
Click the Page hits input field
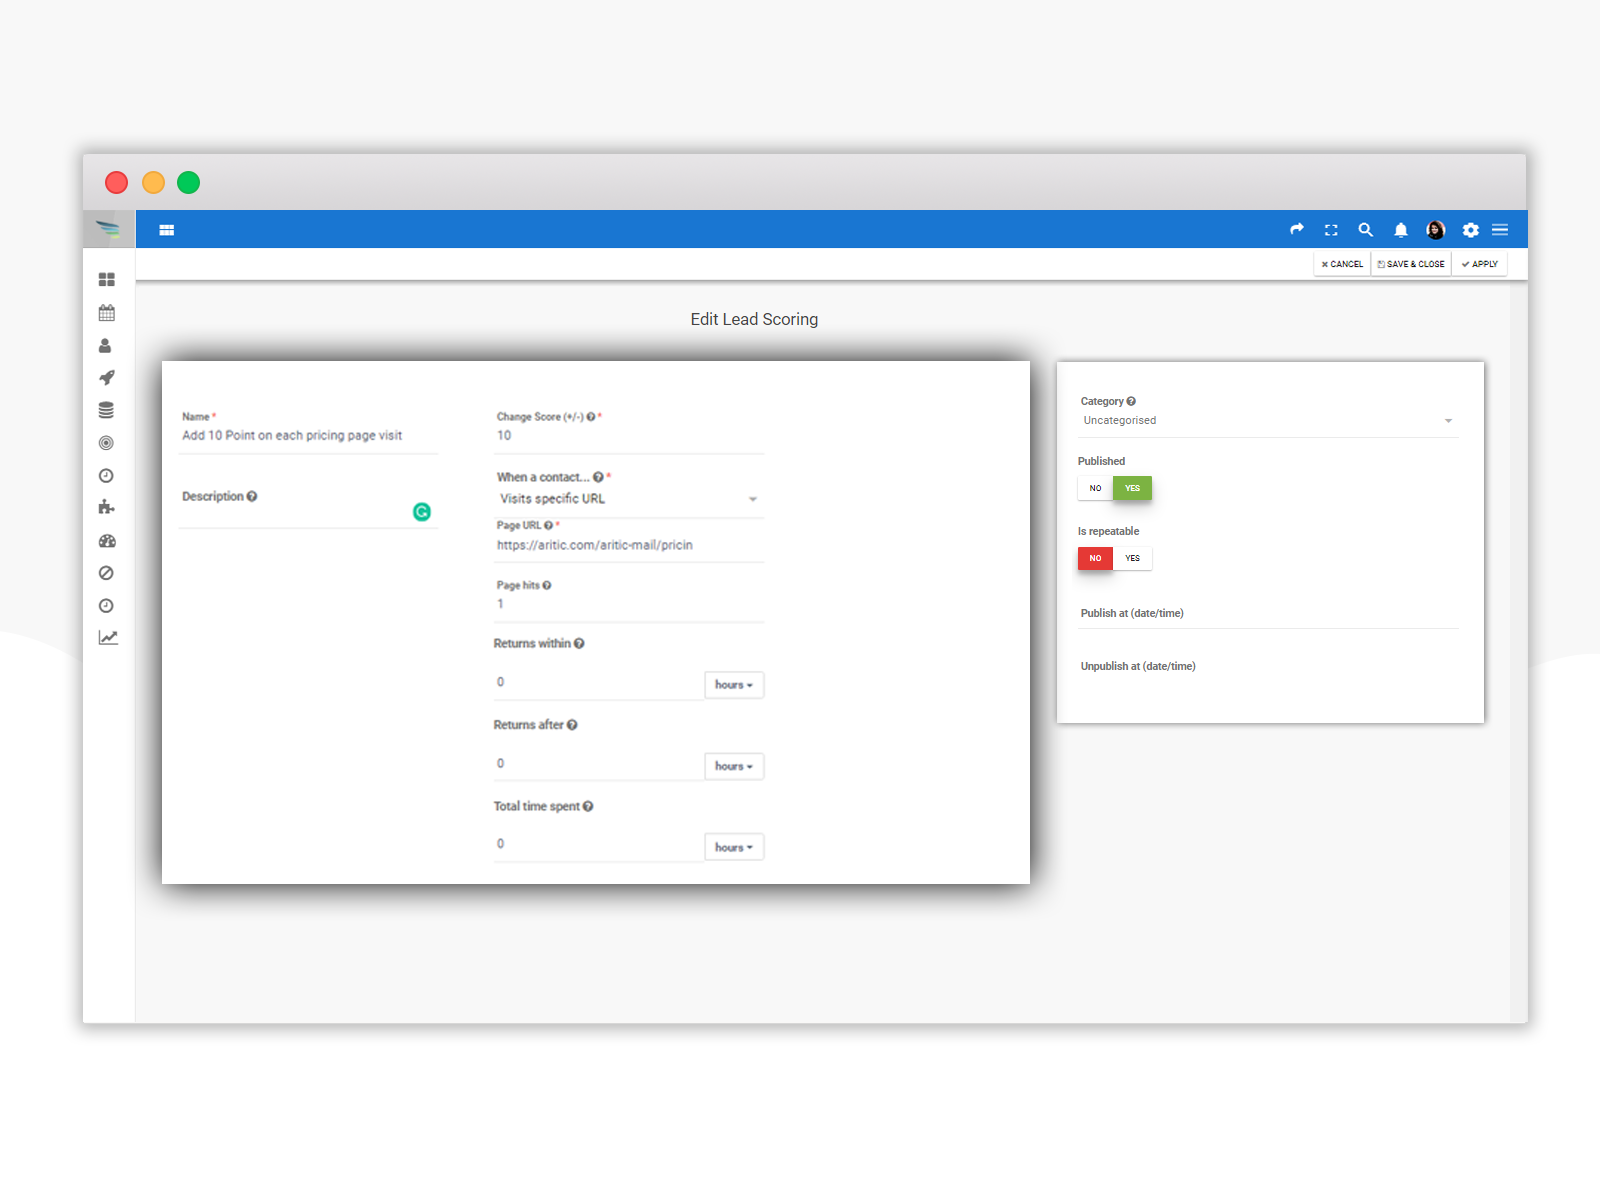(x=628, y=604)
